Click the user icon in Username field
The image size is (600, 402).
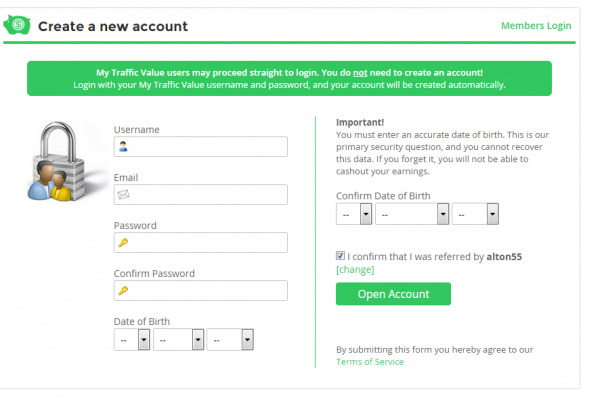tap(123, 147)
